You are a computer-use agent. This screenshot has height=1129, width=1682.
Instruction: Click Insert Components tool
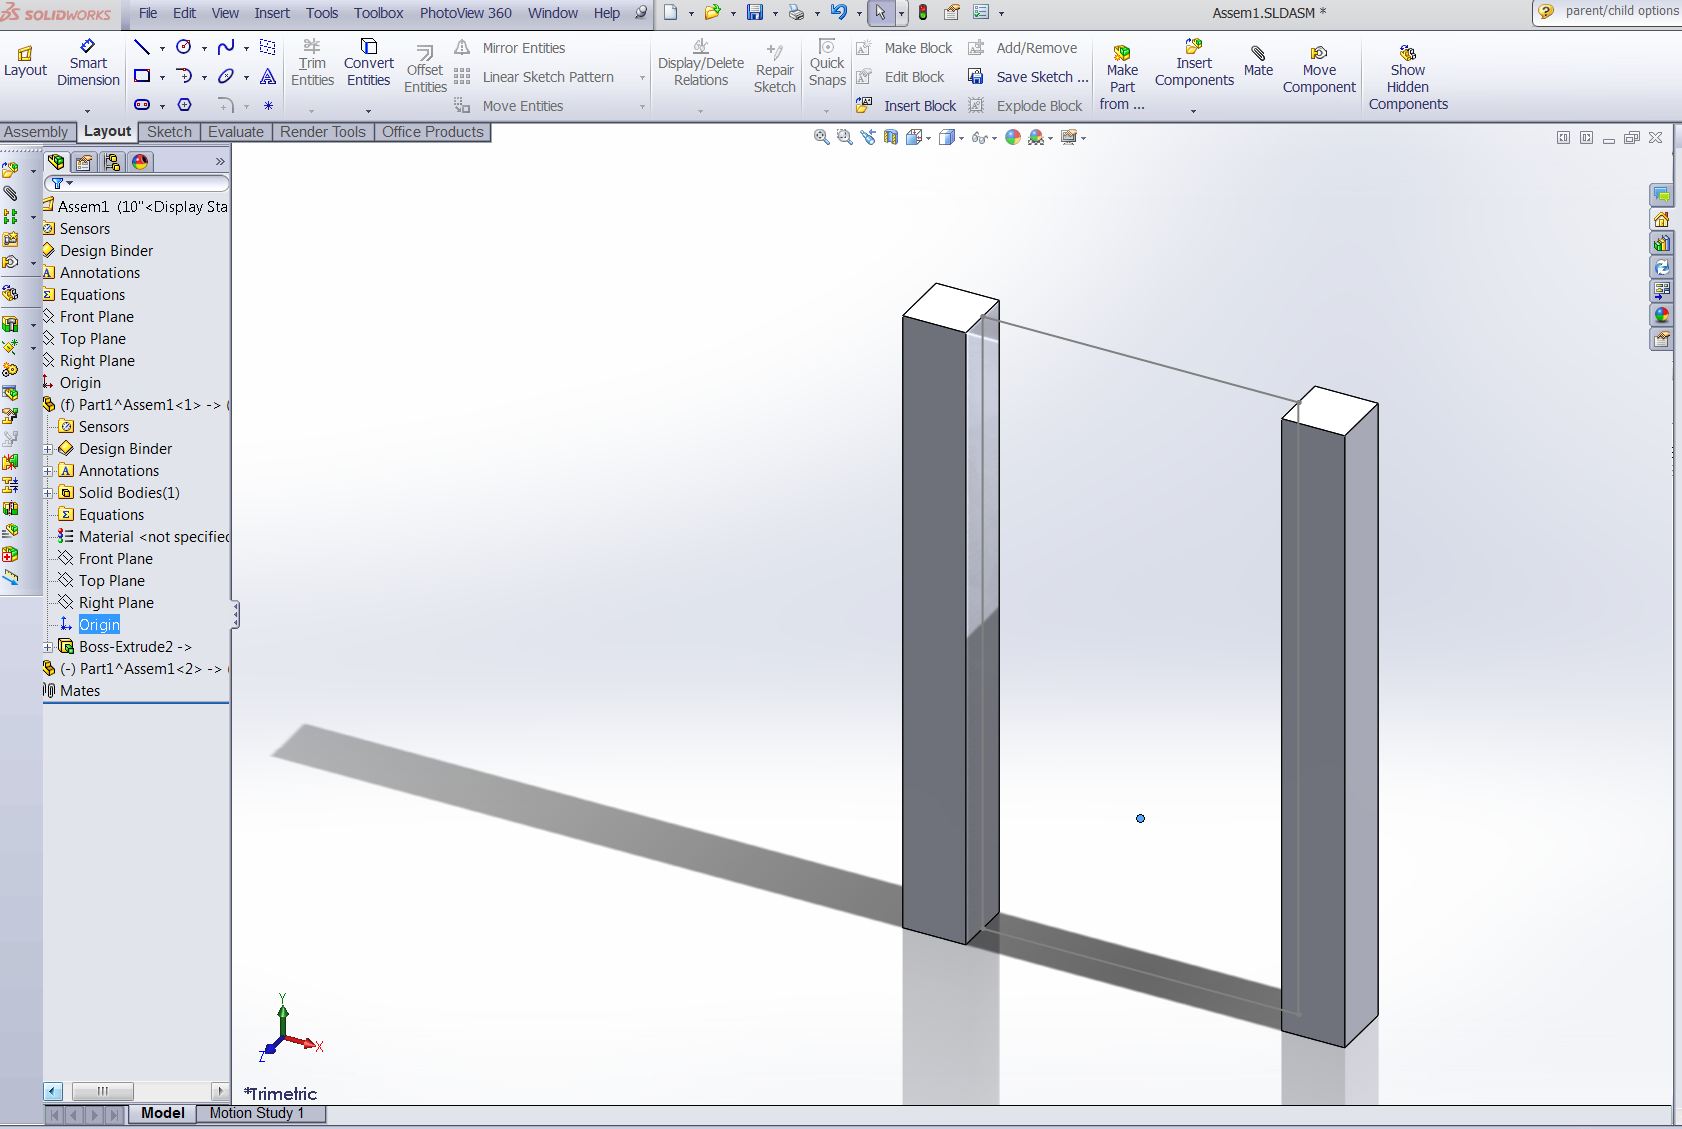[x=1194, y=63]
